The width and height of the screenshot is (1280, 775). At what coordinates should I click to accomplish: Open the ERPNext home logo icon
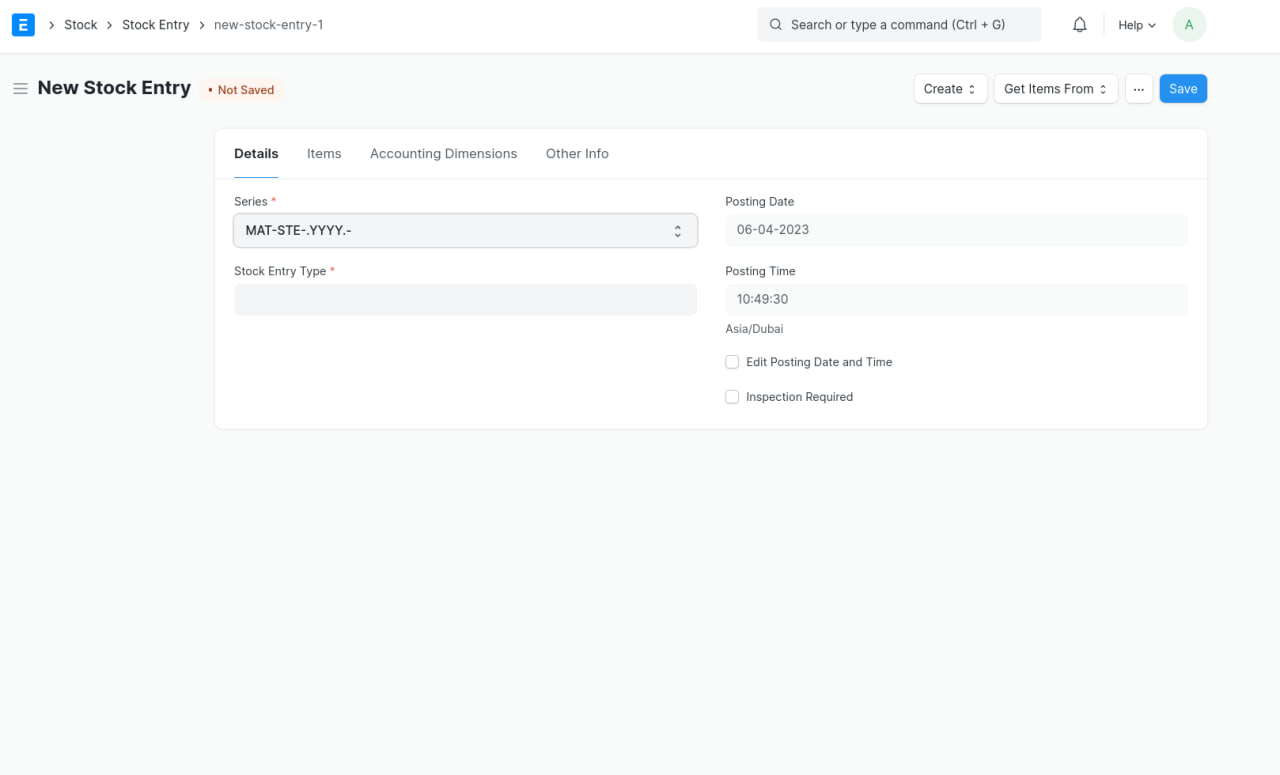[23, 24]
